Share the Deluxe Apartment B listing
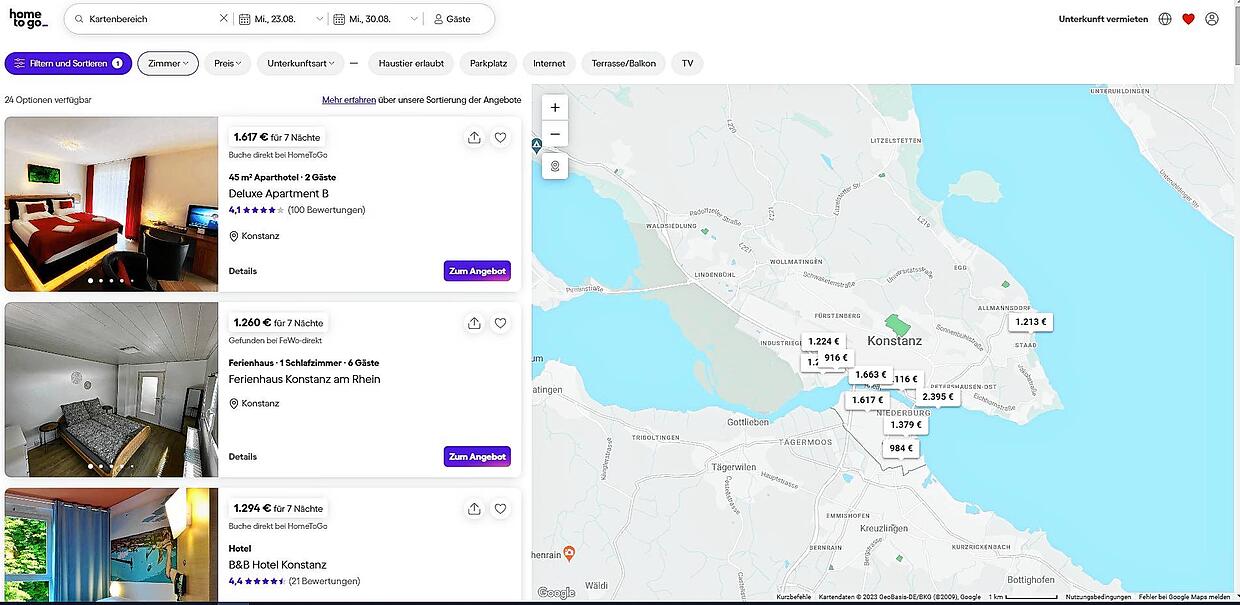 pos(474,138)
